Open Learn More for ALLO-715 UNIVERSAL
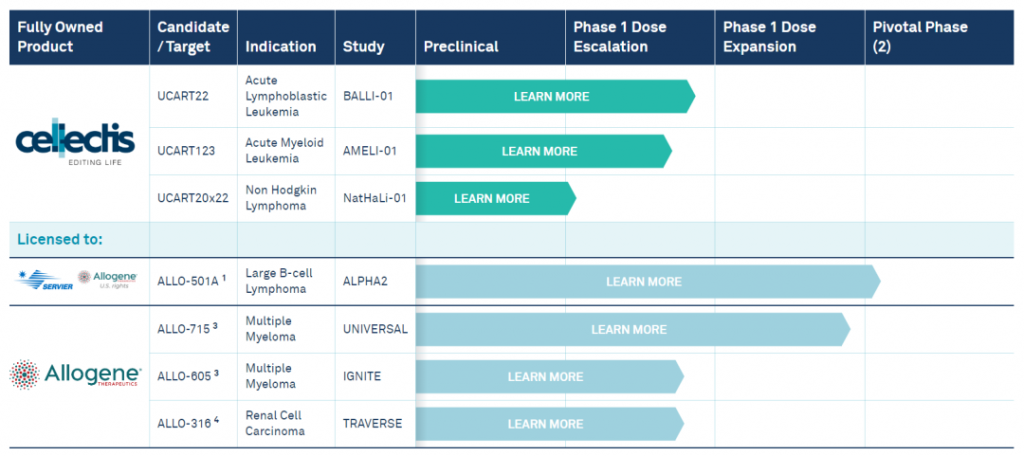The height and width of the screenshot is (456, 1024). point(629,329)
